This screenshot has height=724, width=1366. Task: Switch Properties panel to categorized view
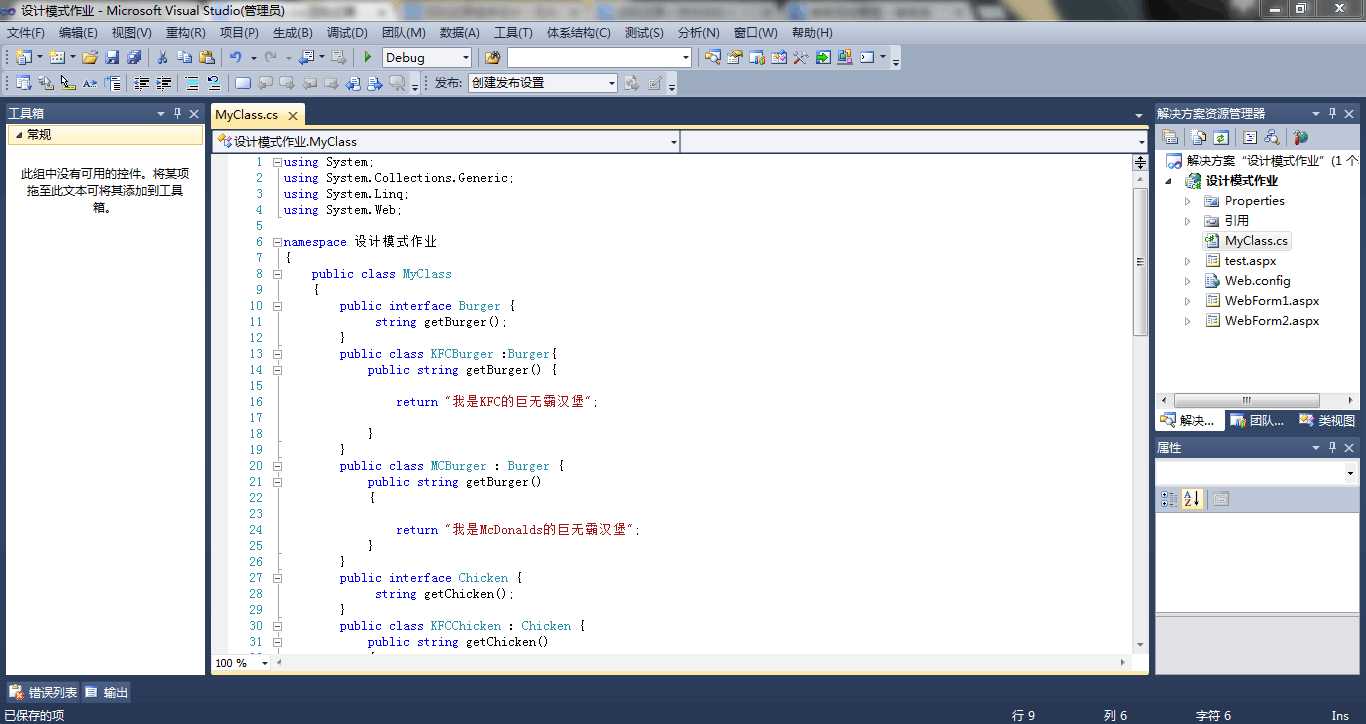click(x=1168, y=499)
